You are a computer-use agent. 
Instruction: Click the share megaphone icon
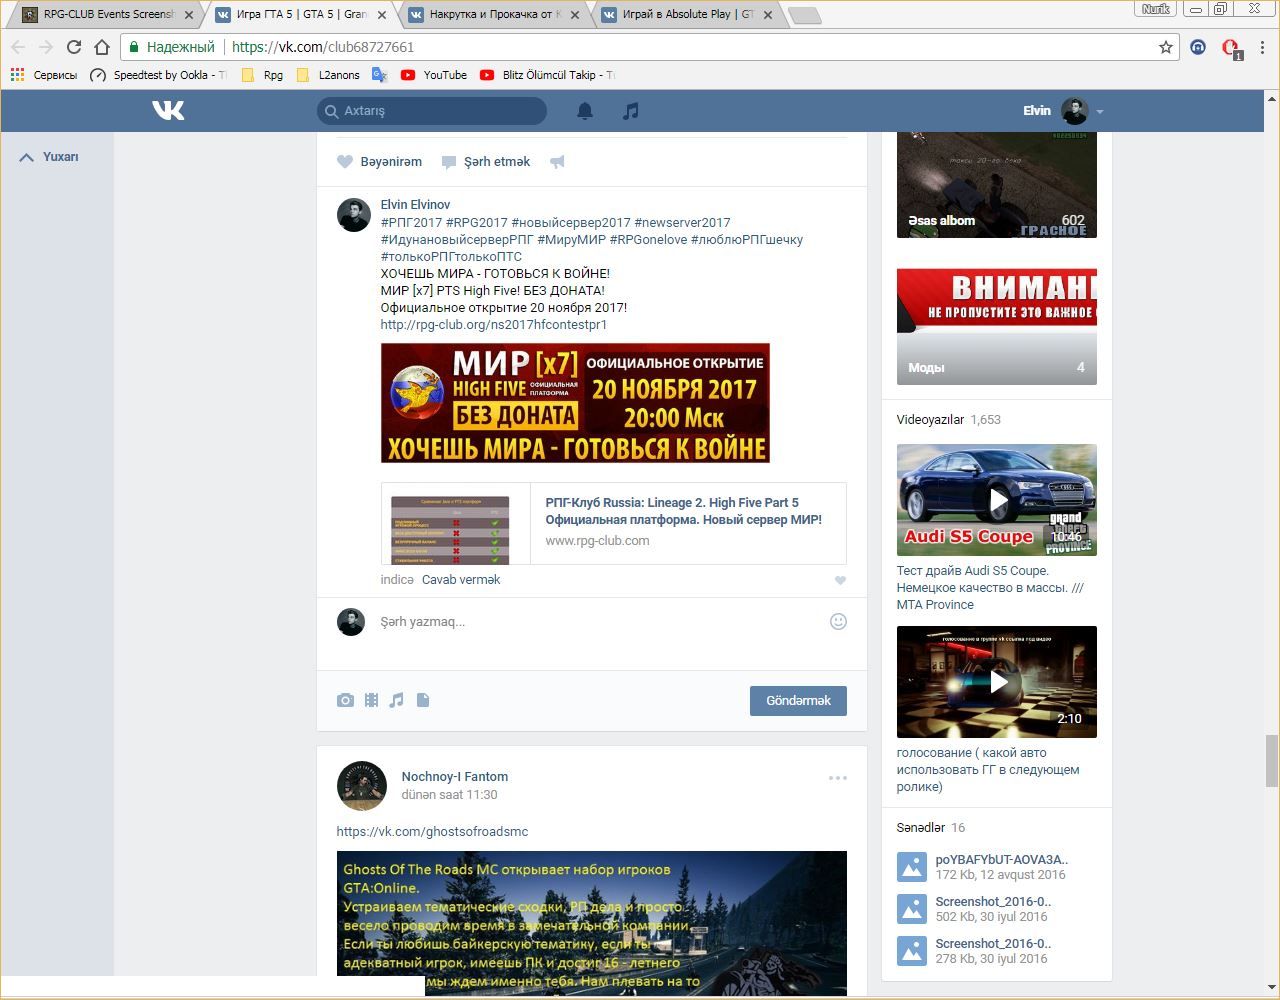coord(557,162)
